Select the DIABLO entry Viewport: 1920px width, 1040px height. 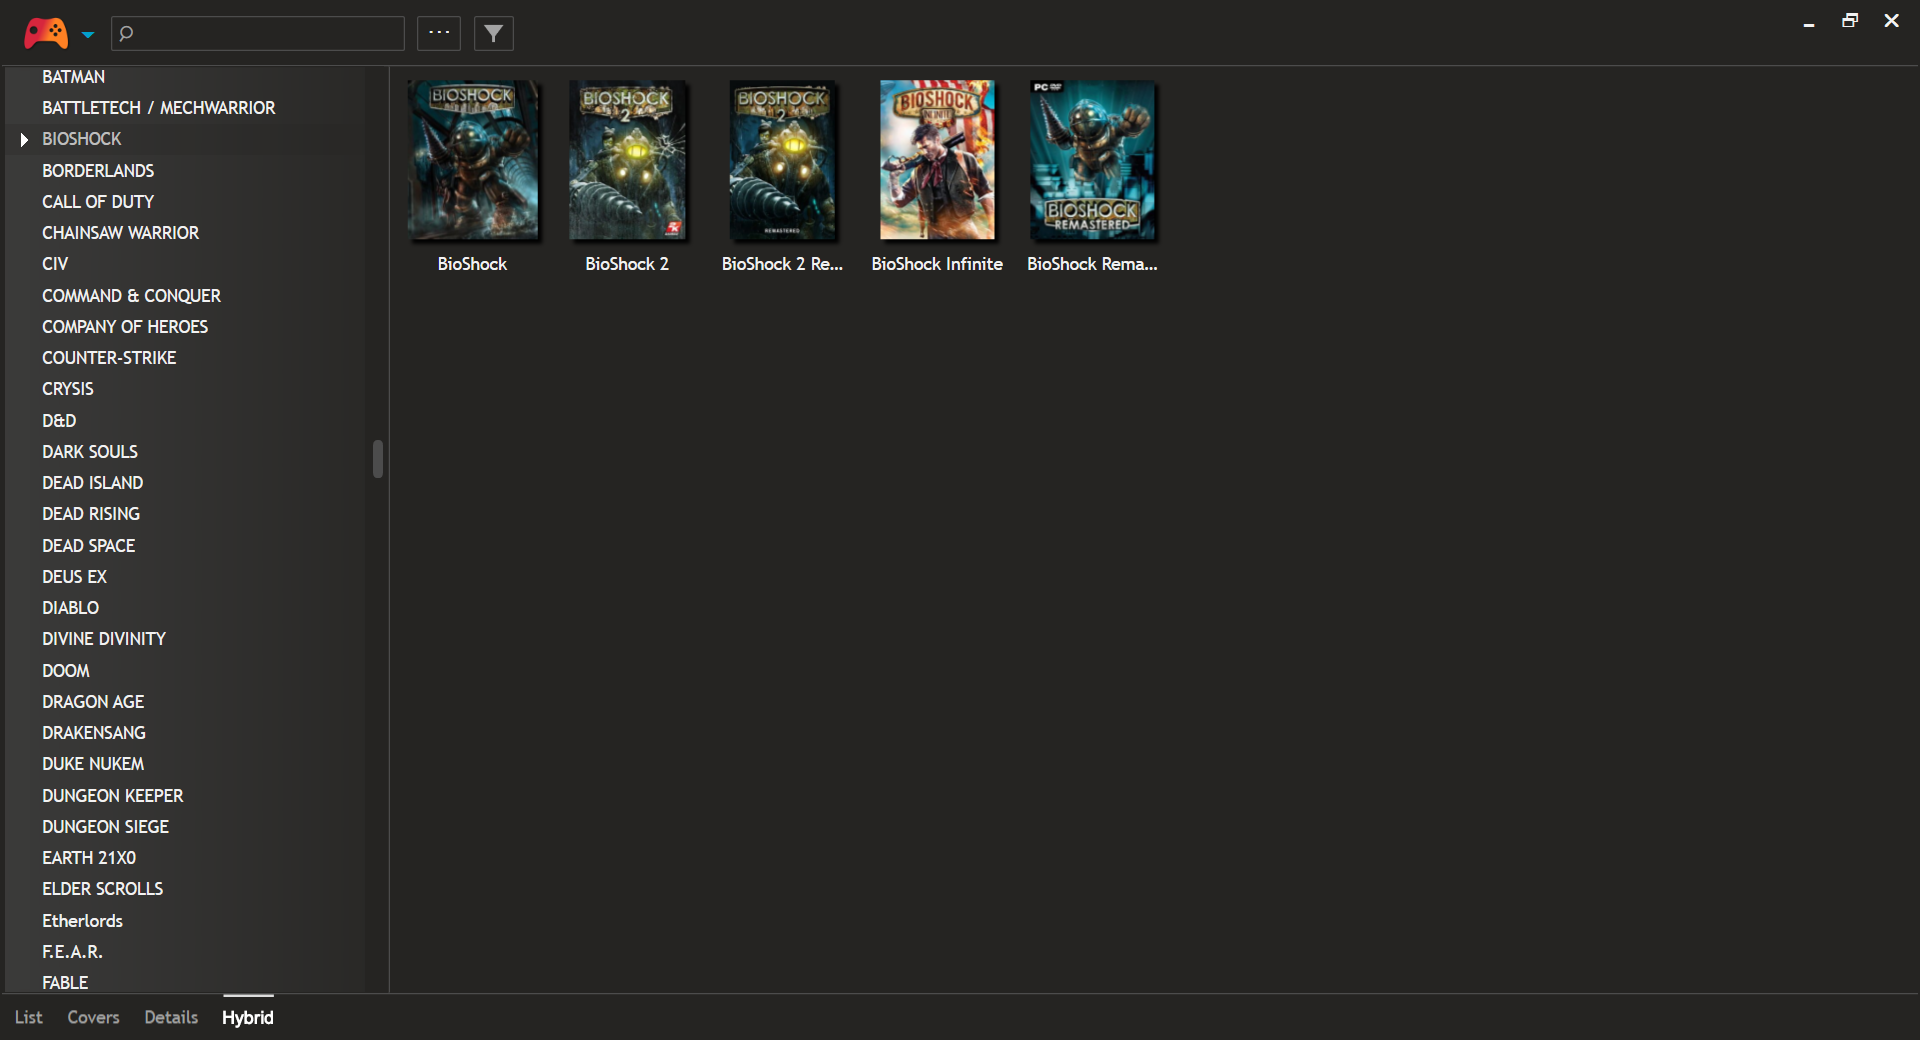click(70, 608)
